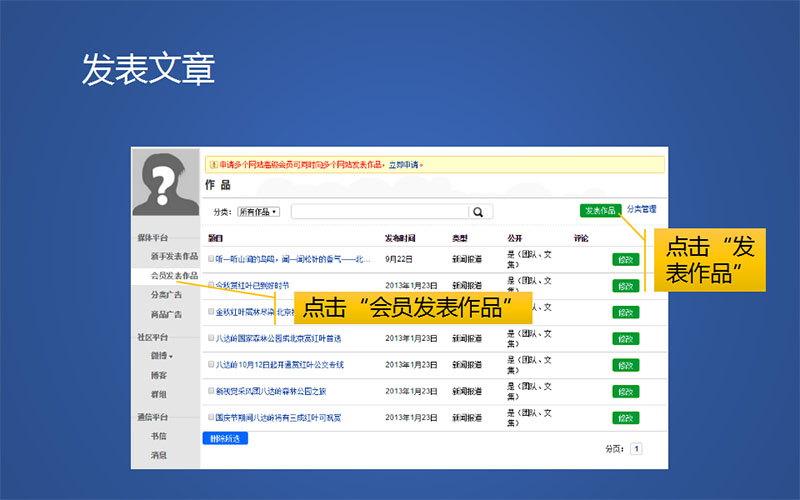Go to 商品广告 sidebar item

pos(165,314)
